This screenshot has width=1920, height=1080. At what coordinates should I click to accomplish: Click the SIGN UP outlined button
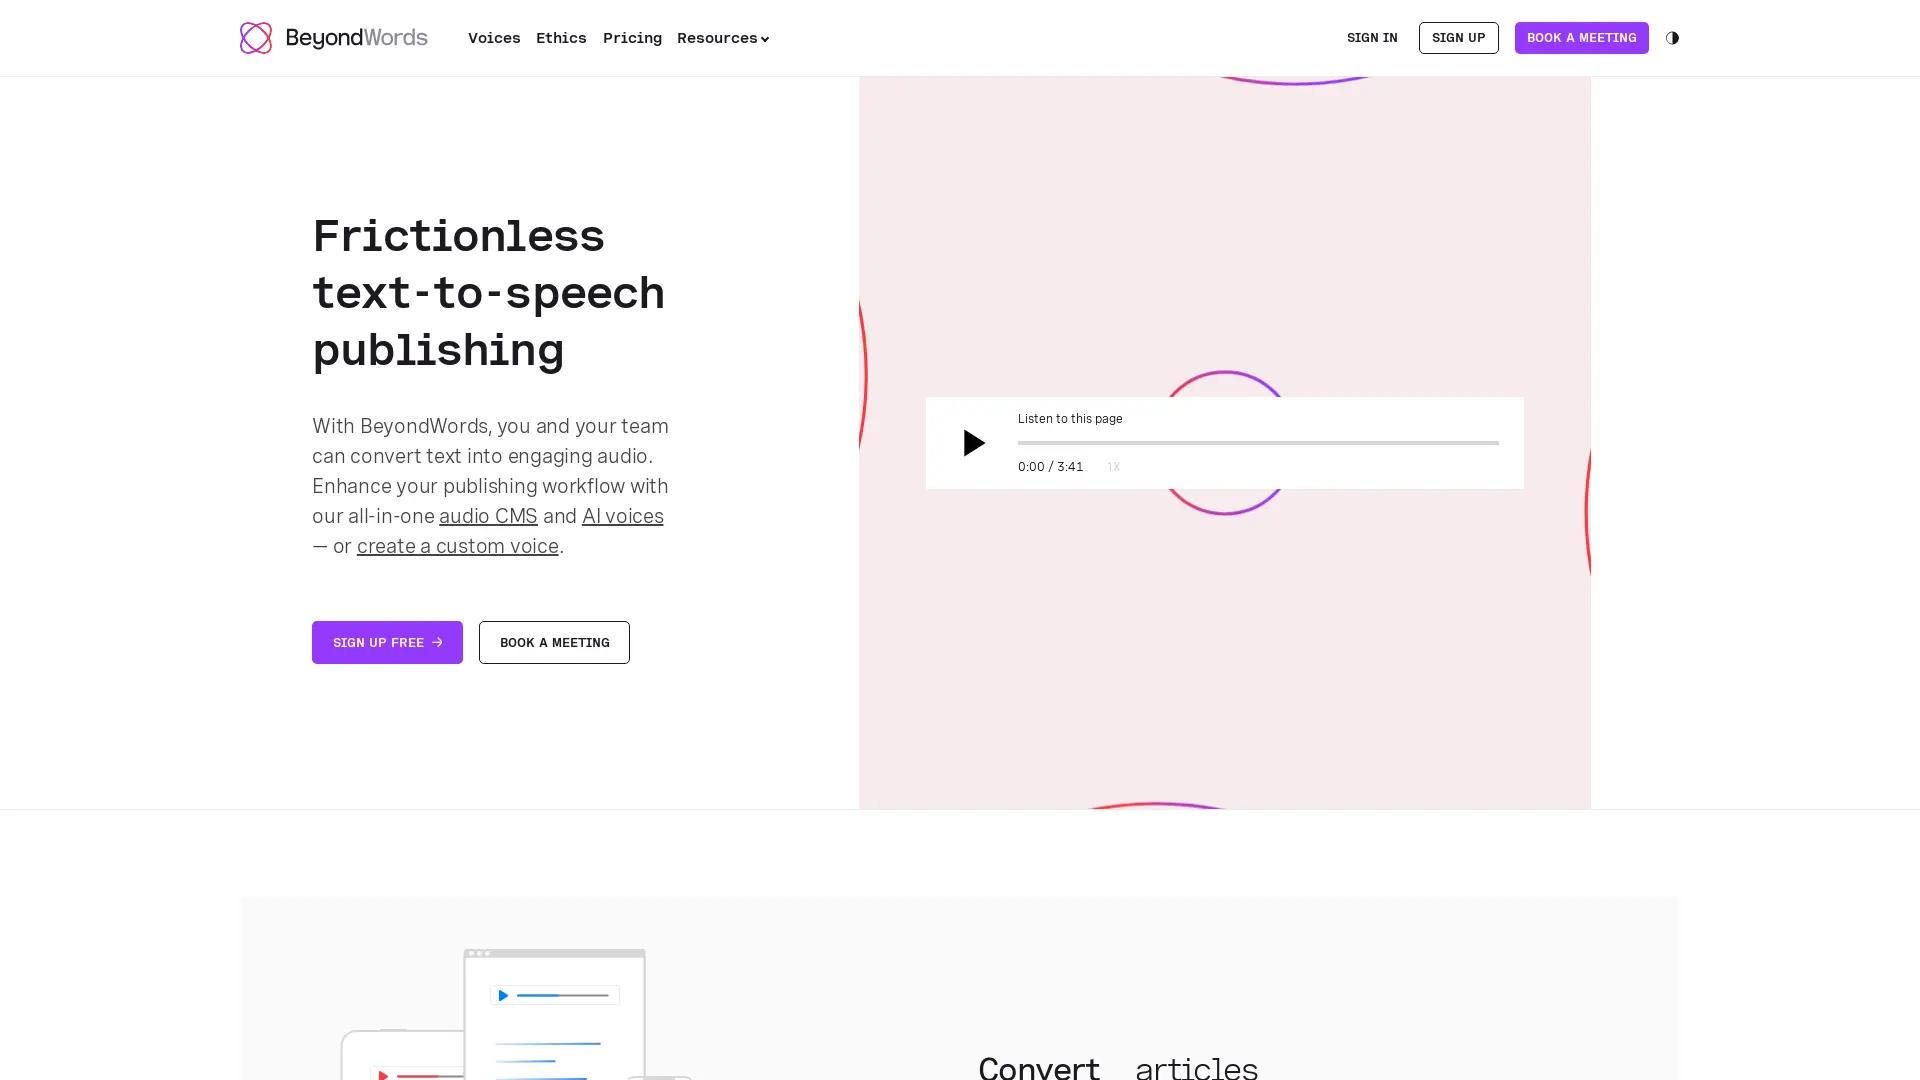click(x=1458, y=38)
